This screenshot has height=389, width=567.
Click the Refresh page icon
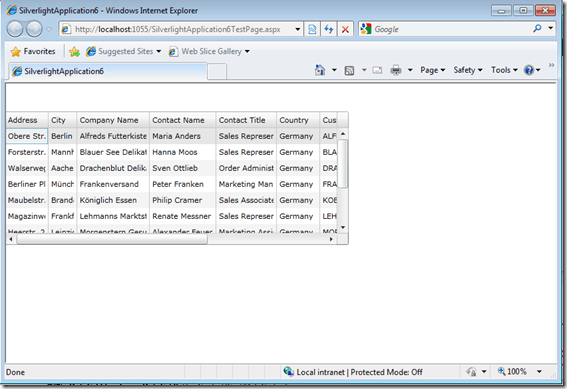tap(329, 29)
